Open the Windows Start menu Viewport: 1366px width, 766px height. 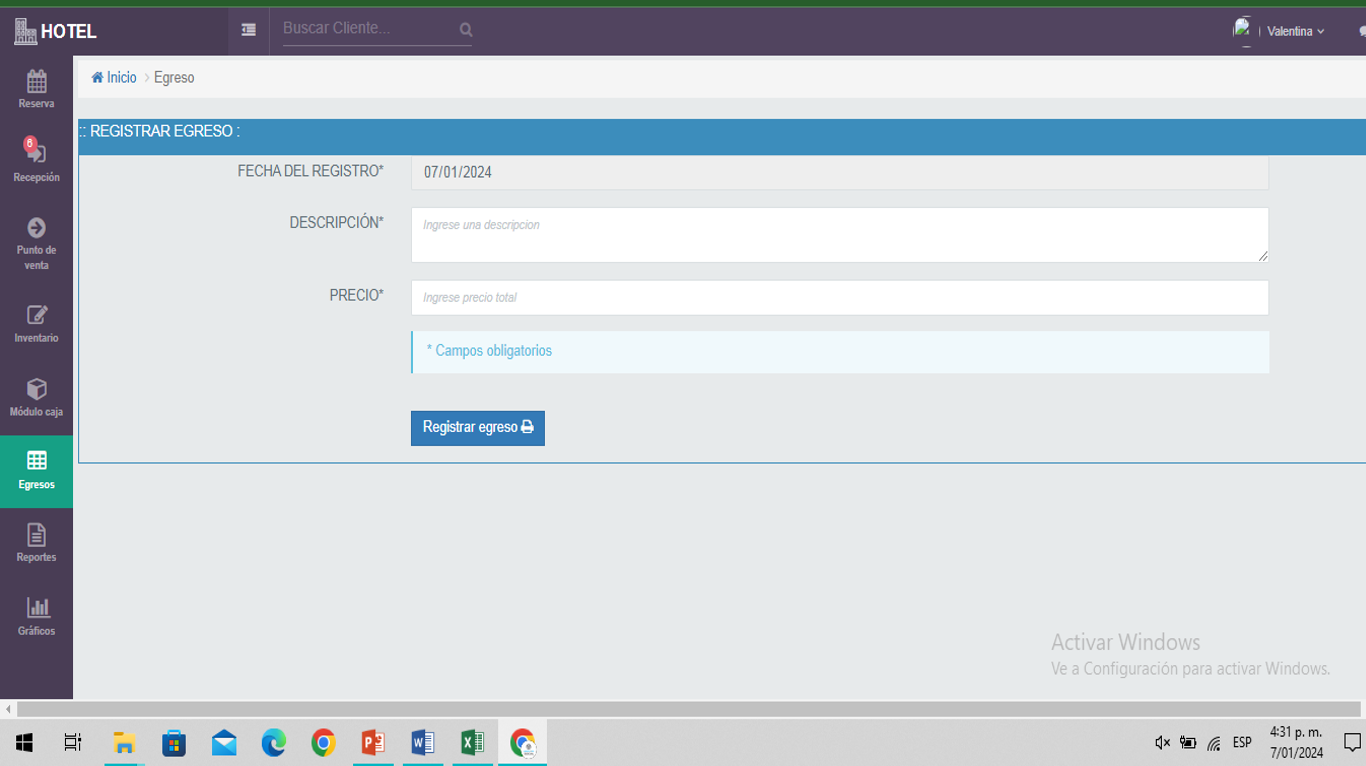[x=24, y=743]
